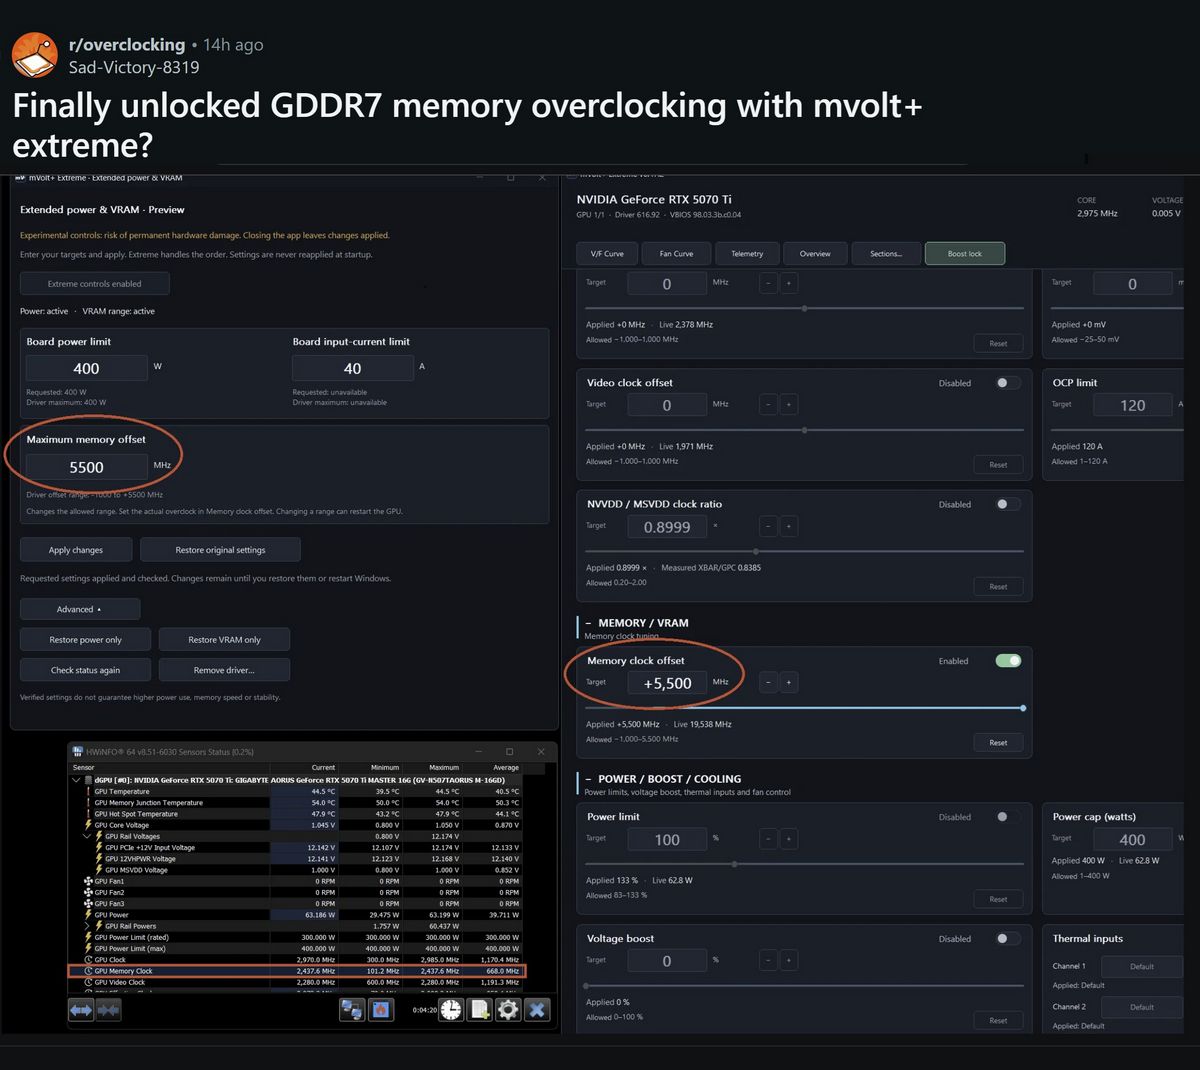Click the HWiNFO flame sensor icon
Screen dimensions: 1200x1070
(381, 1010)
